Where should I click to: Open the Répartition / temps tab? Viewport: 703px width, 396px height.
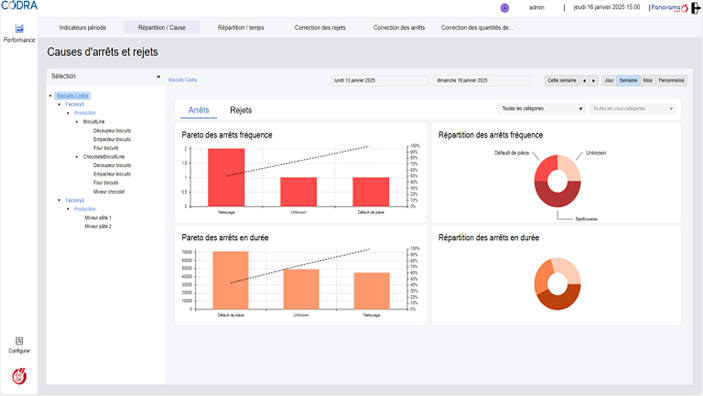[241, 28]
